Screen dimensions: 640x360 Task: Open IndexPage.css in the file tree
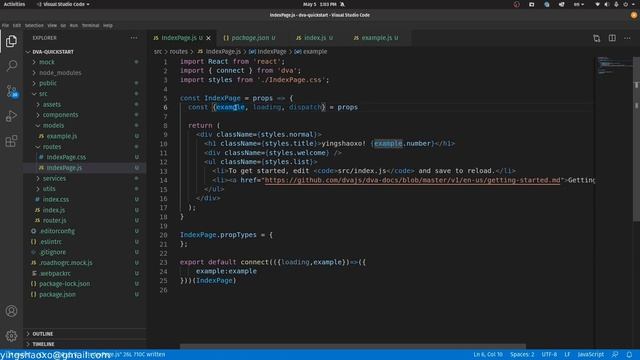66,157
